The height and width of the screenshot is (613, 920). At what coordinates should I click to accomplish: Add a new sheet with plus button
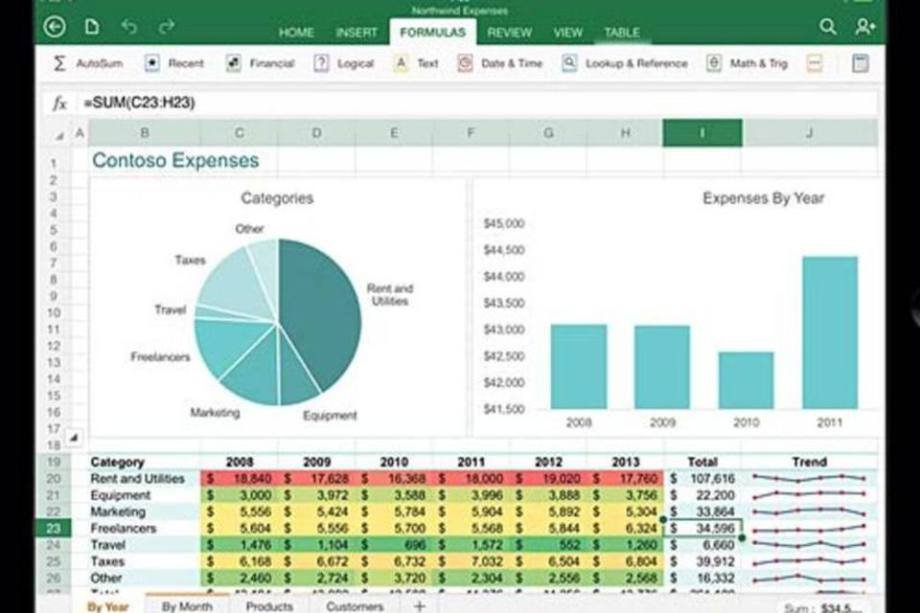(420, 606)
